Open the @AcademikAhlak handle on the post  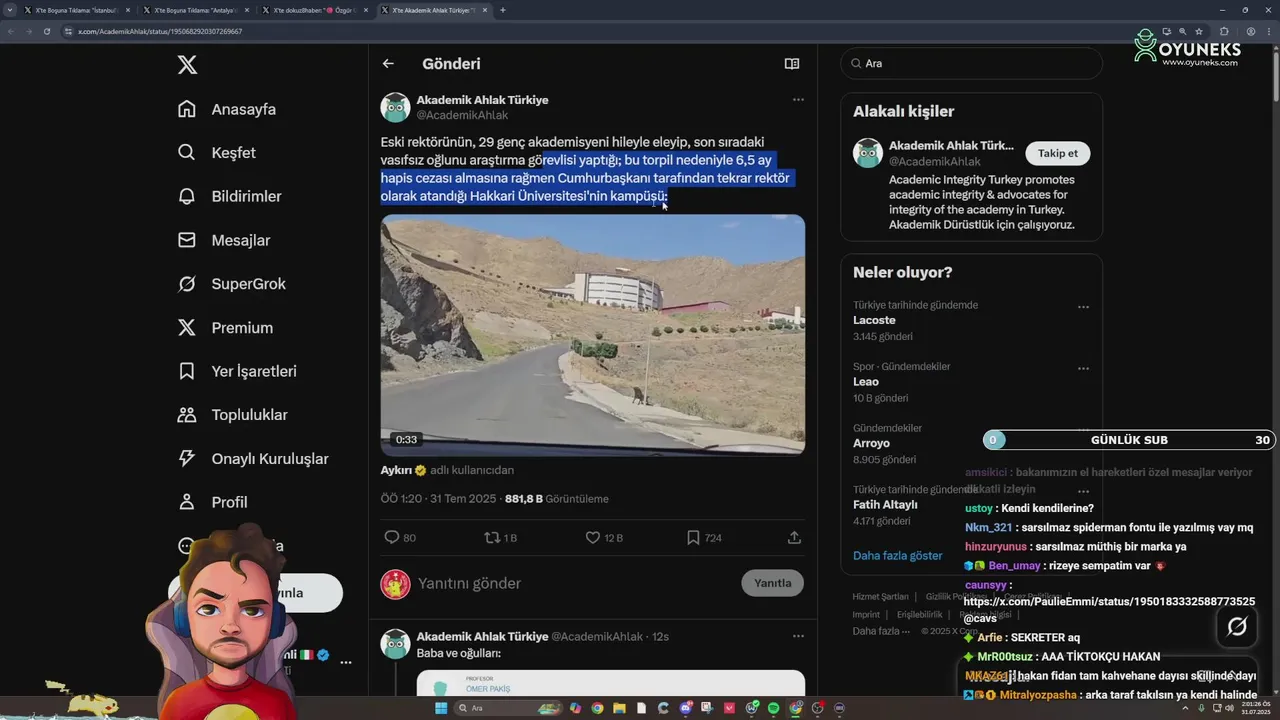(462, 116)
